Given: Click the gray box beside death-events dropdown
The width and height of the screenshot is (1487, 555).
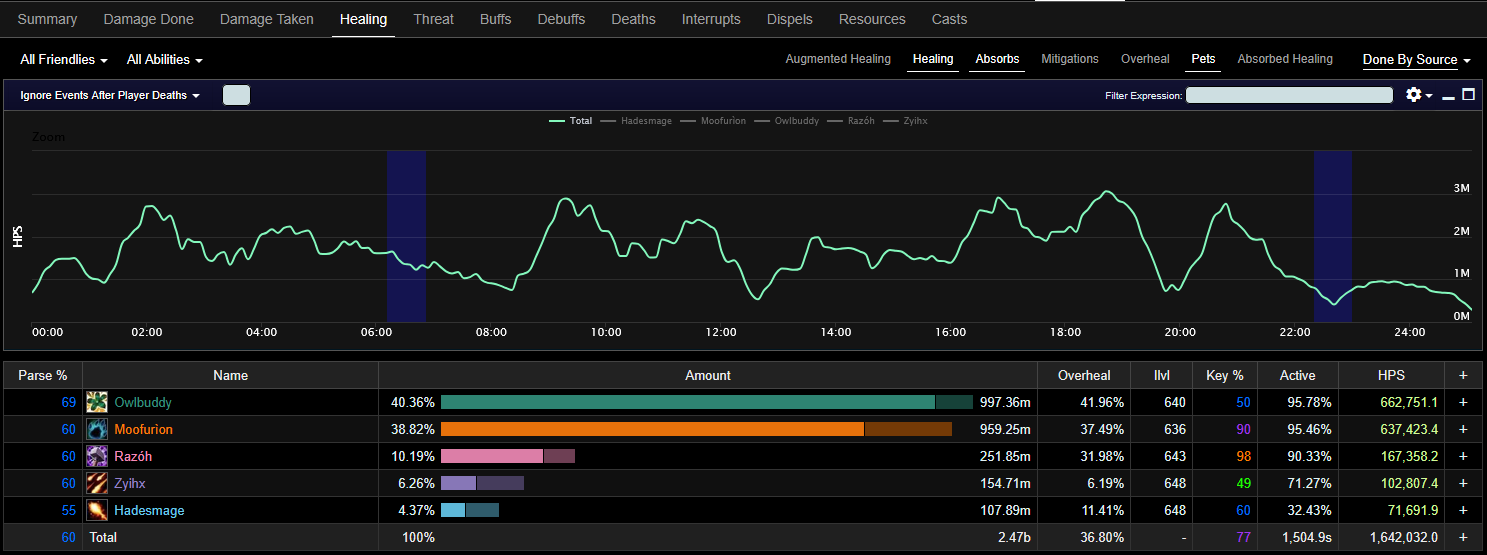Looking at the screenshot, I should coord(236,95).
